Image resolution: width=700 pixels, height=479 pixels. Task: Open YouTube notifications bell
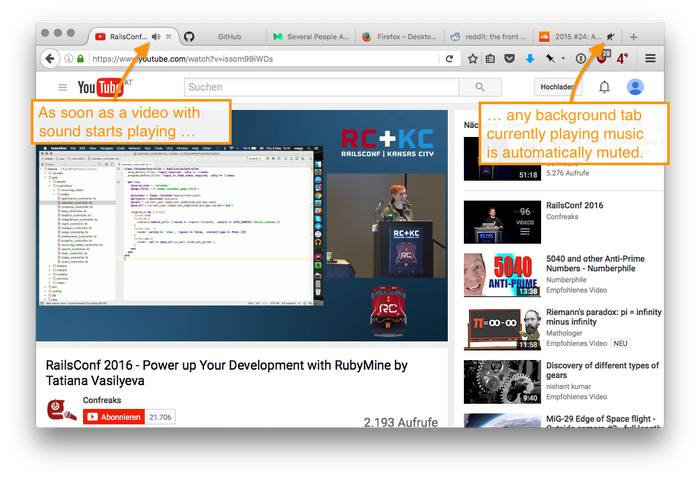click(604, 87)
